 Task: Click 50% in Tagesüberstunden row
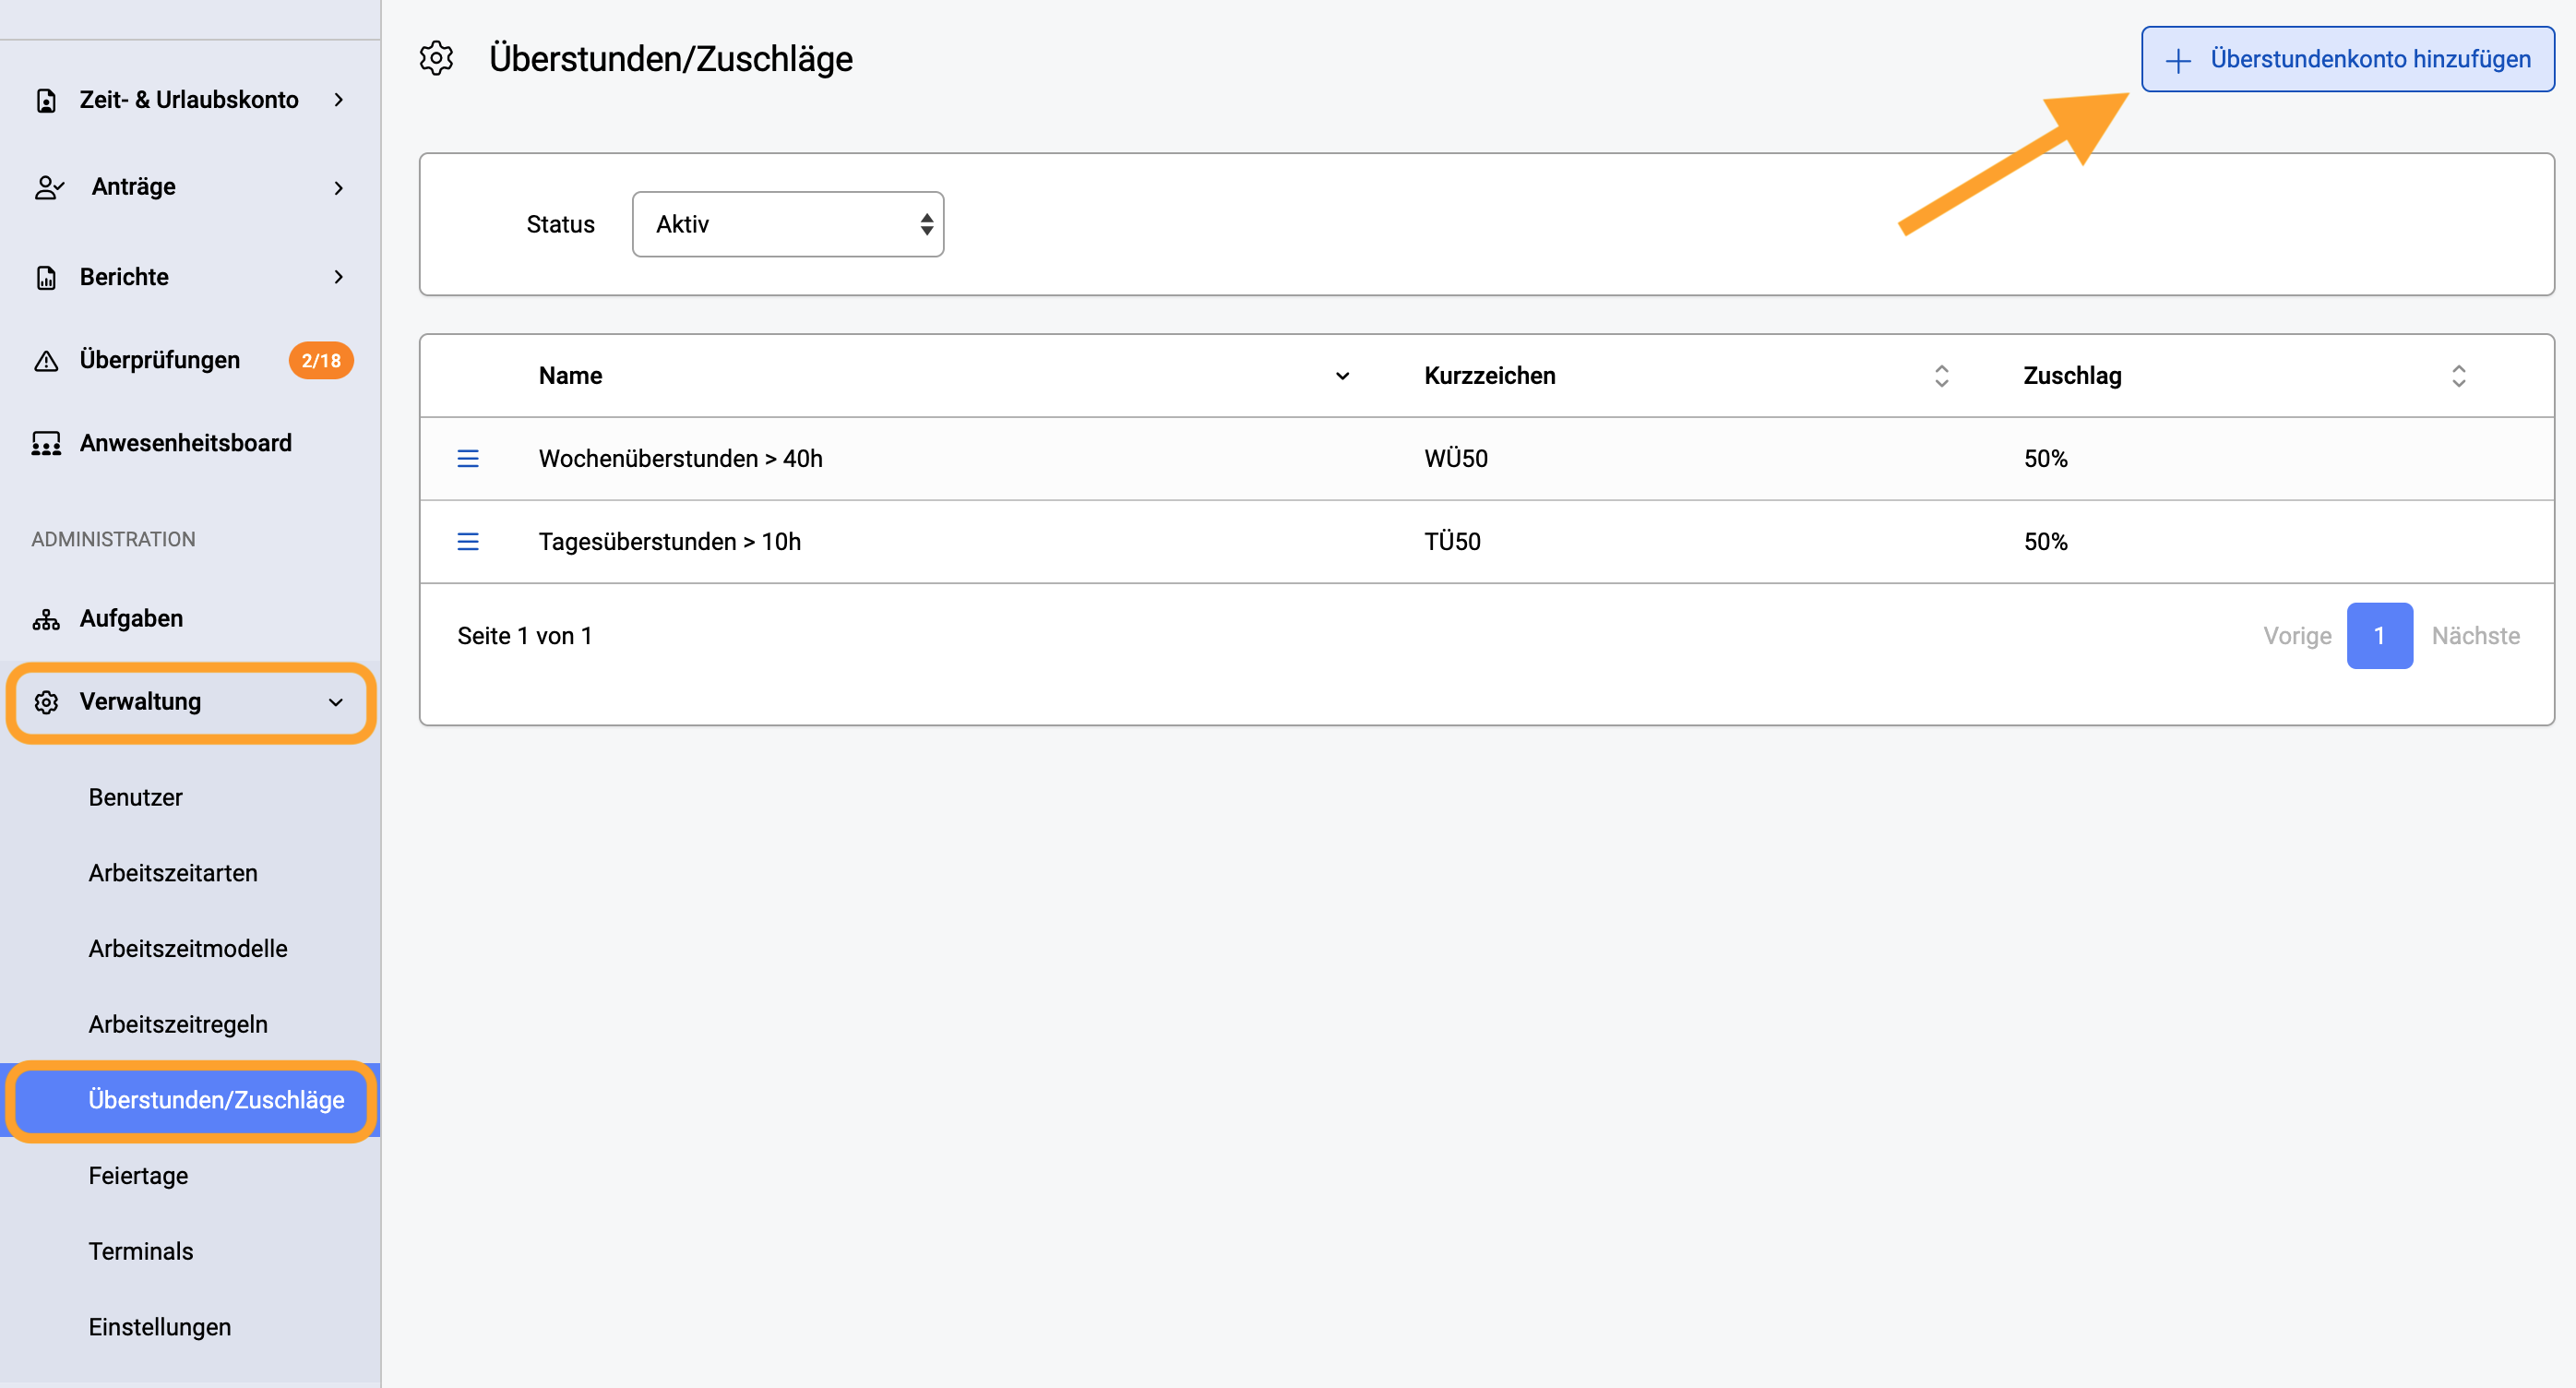click(2045, 542)
